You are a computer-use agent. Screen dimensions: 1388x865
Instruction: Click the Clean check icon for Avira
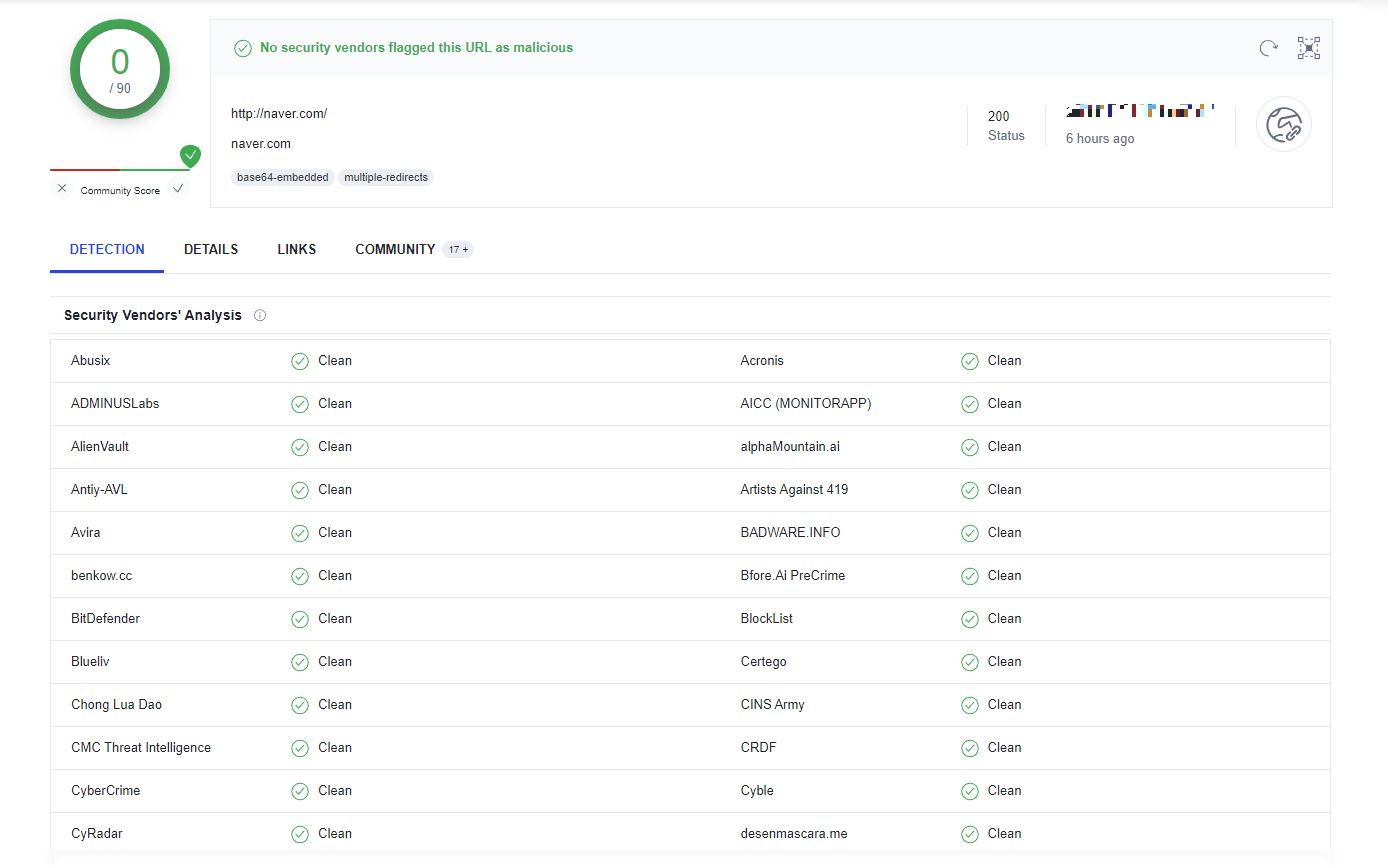(x=300, y=533)
